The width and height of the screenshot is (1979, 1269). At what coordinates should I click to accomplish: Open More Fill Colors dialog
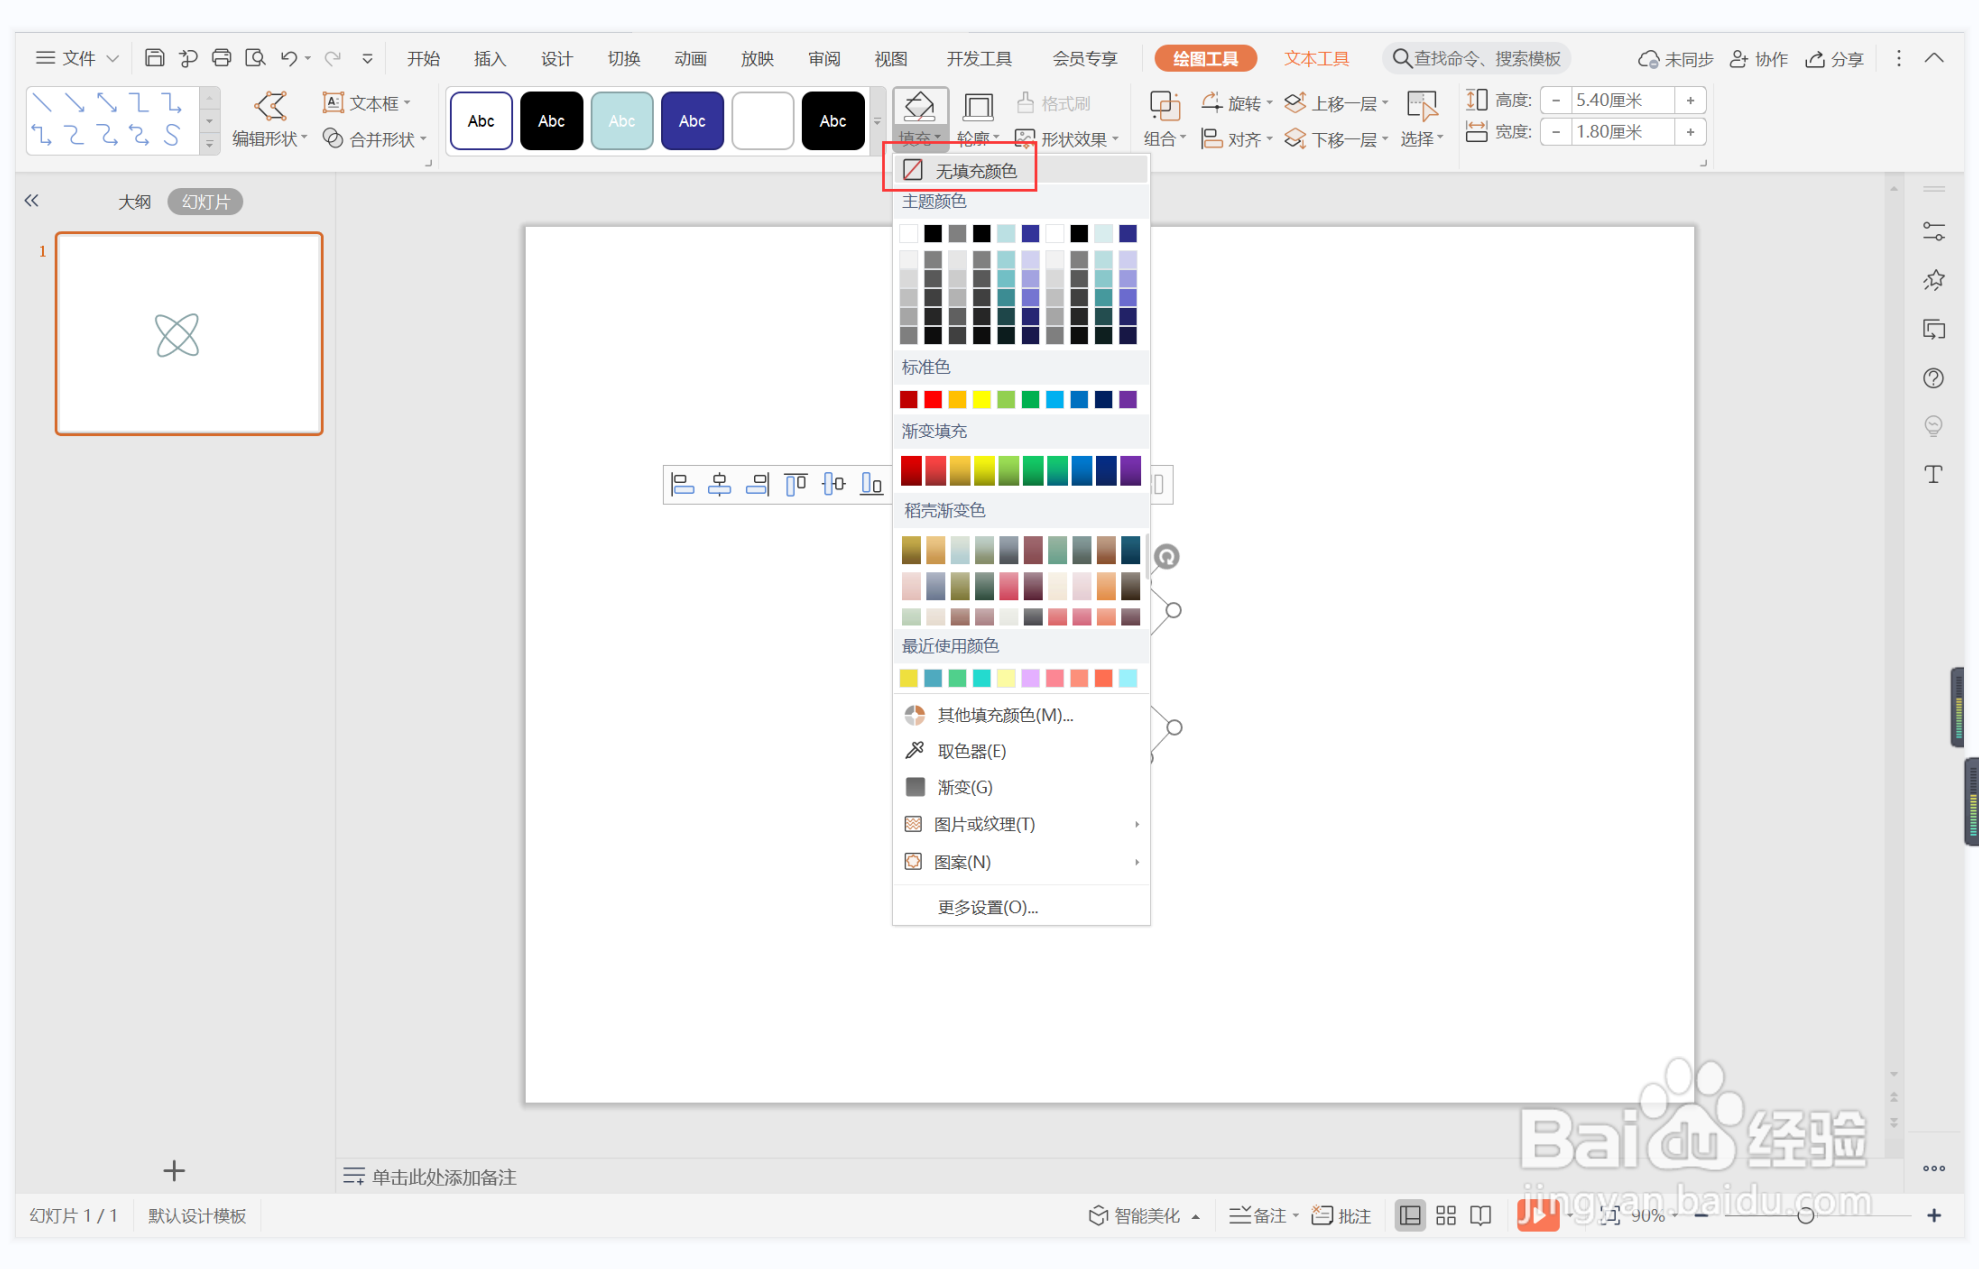coord(1004,715)
